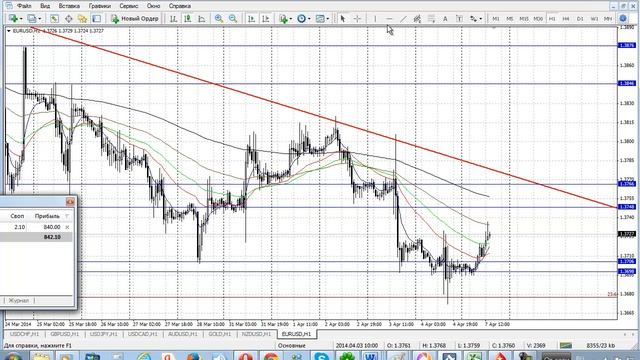Switch timeframe to MN
The height and width of the screenshot is (360, 640).
pos(608,19)
